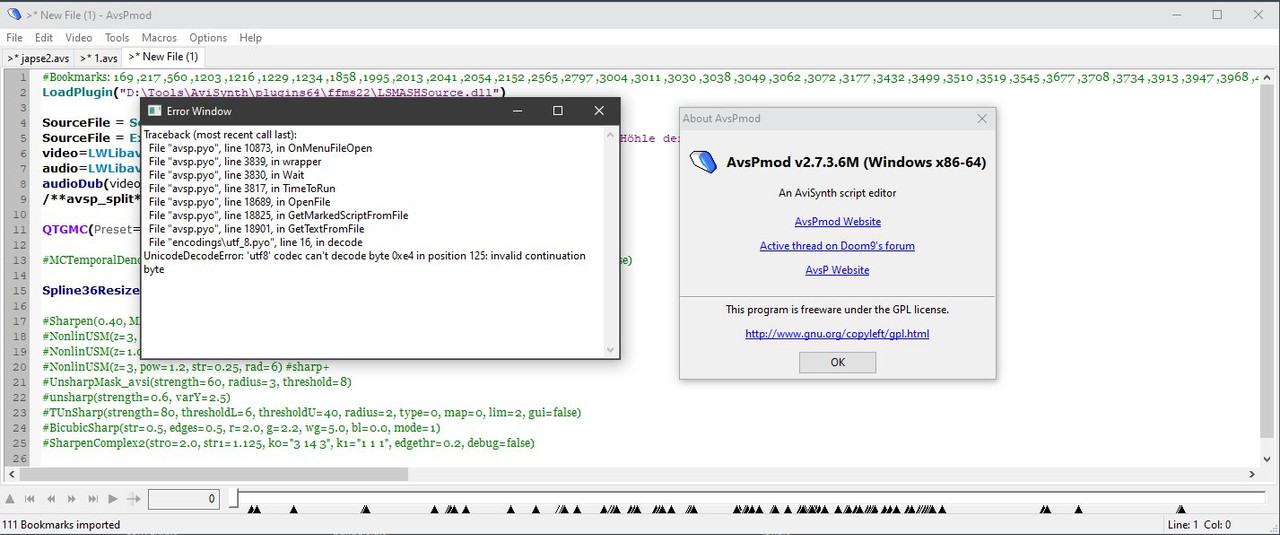Confirm the About dialog with OK
This screenshot has height=535, width=1280.
[x=838, y=362]
